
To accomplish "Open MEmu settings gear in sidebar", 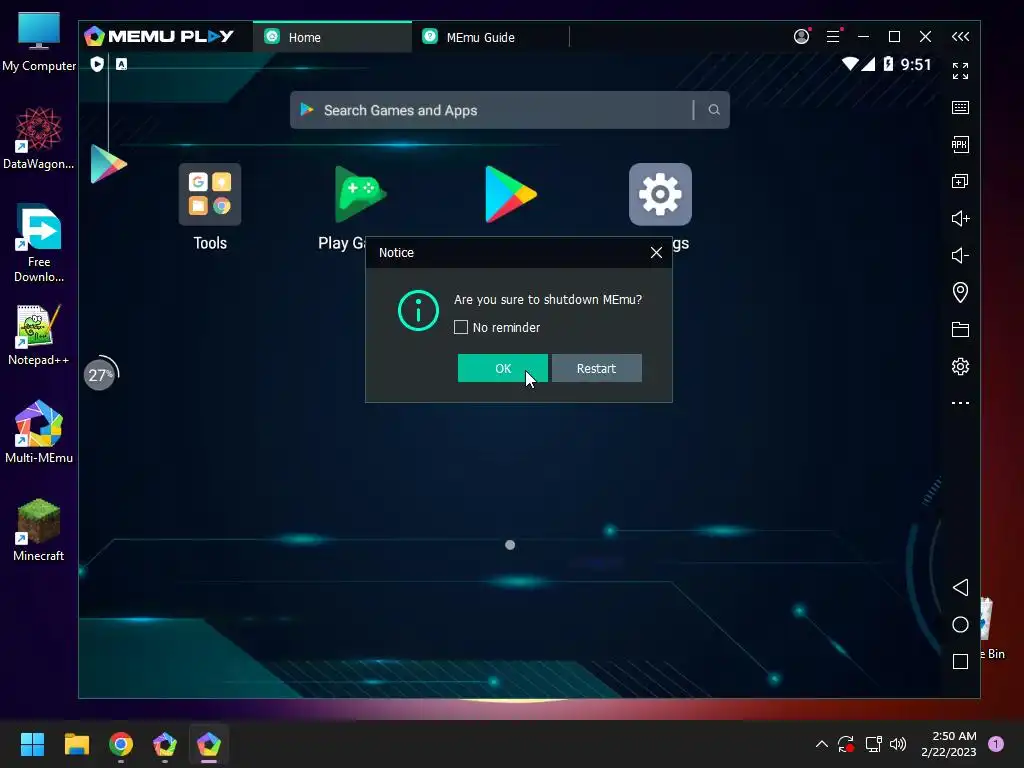I will pyautogui.click(x=960, y=366).
